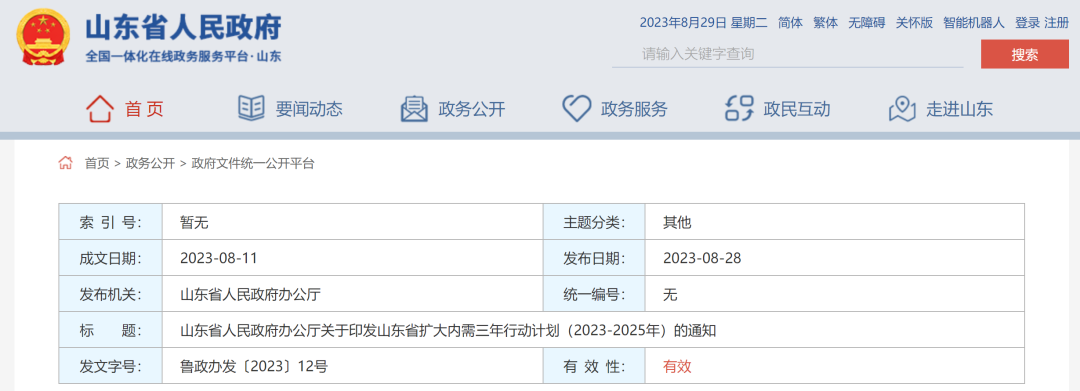Click the 政民互动 exchange arrows icon
The width and height of the screenshot is (1080, 391).
click(x=740, y=109)
